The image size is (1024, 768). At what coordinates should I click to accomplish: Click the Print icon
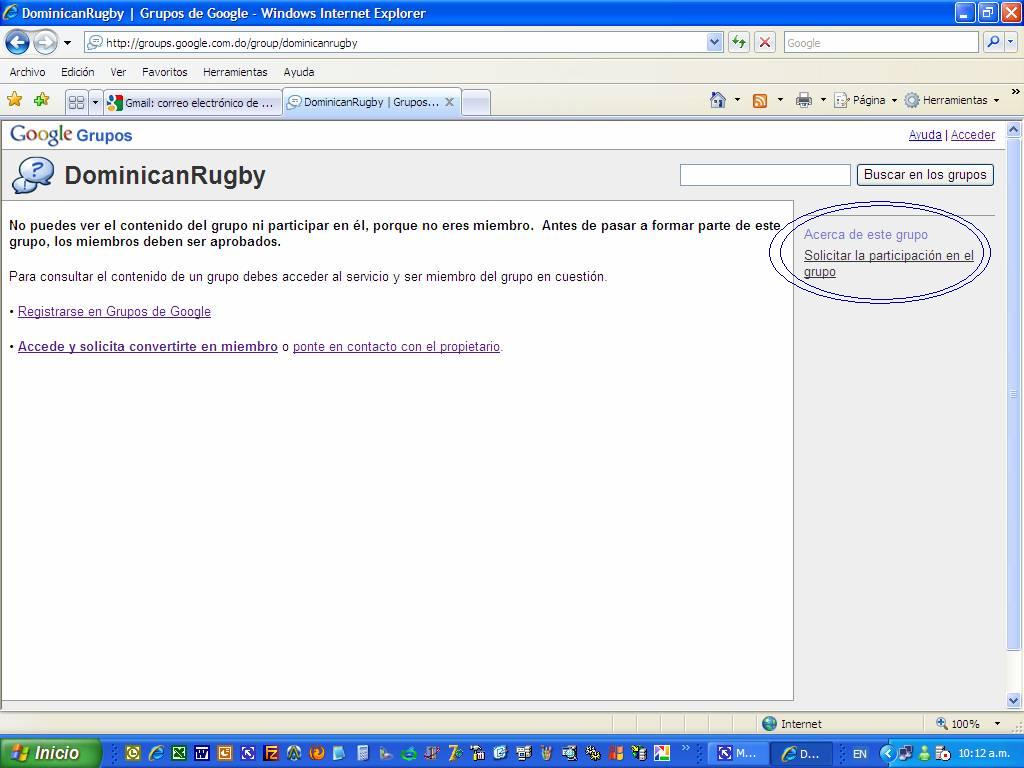click(804, 100)
